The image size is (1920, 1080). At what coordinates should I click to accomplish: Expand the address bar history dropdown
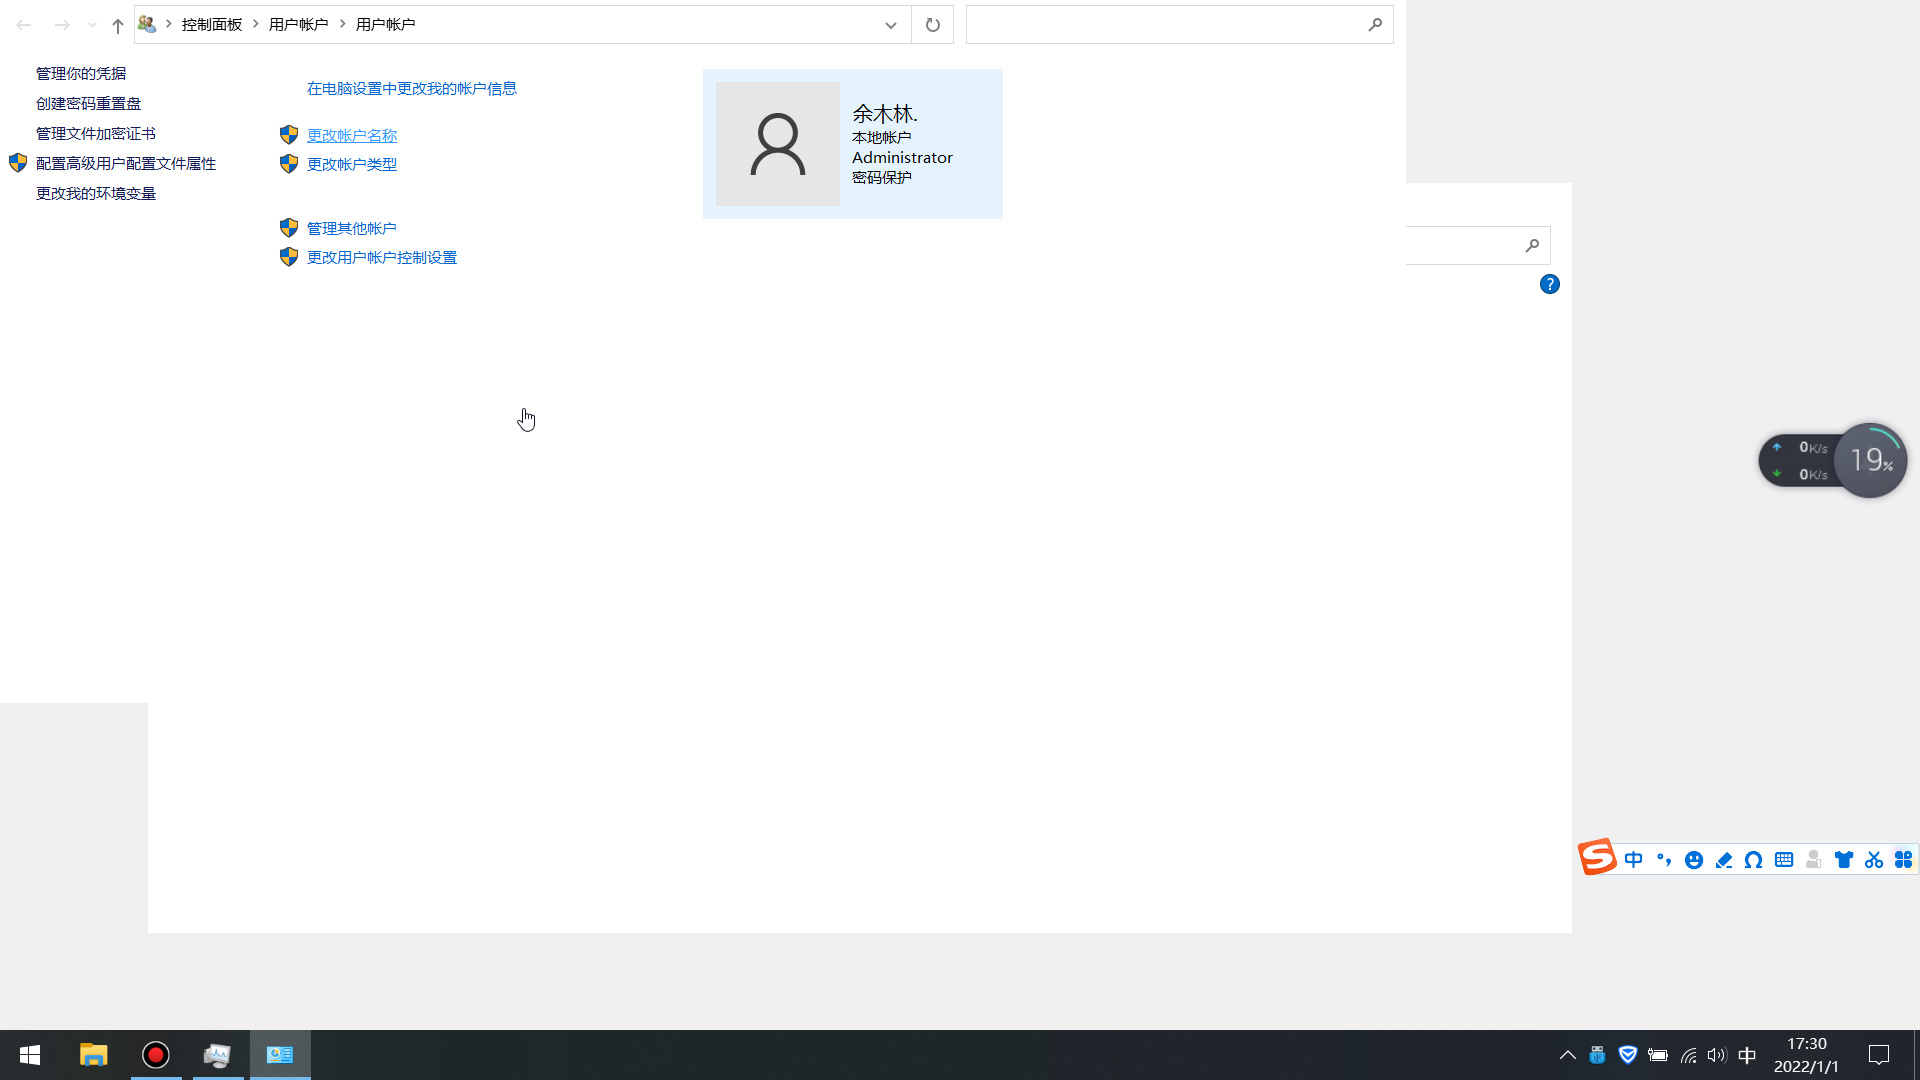tap(890, 25)
